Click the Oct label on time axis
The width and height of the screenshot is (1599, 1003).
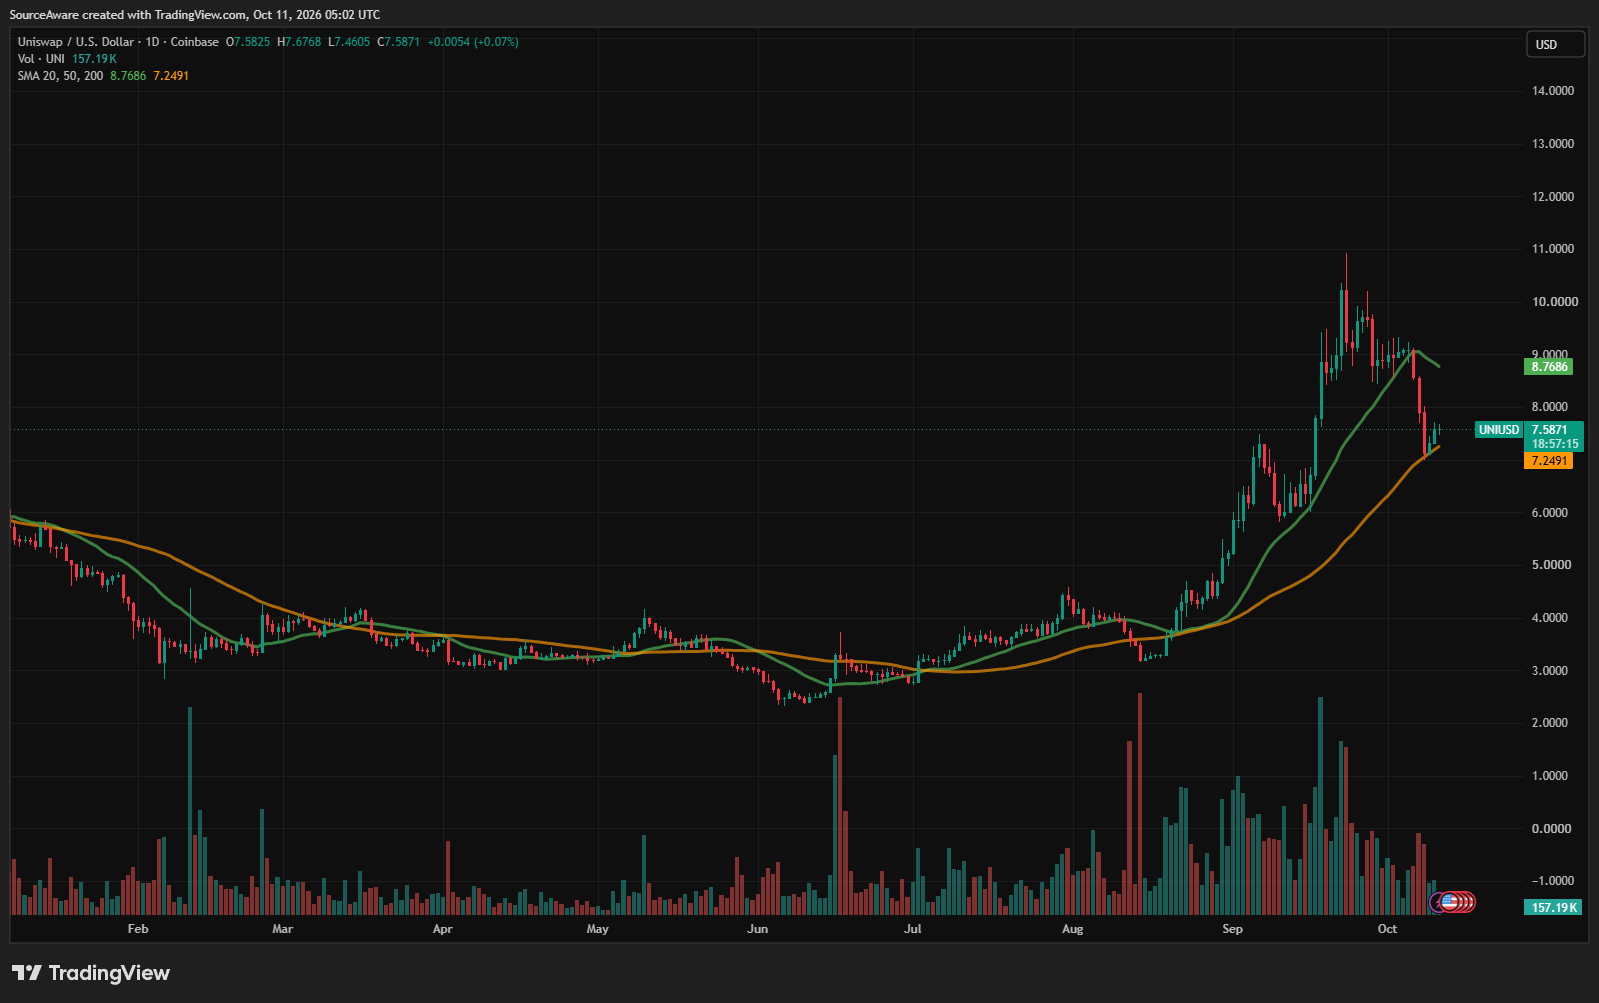click(x=1387, y=929)
